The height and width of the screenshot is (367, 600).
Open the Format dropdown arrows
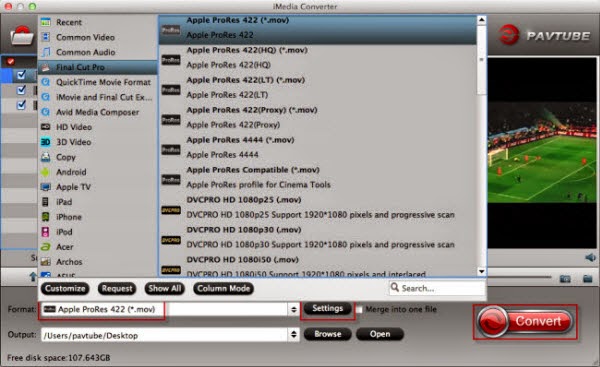click(x=293, y=309)
